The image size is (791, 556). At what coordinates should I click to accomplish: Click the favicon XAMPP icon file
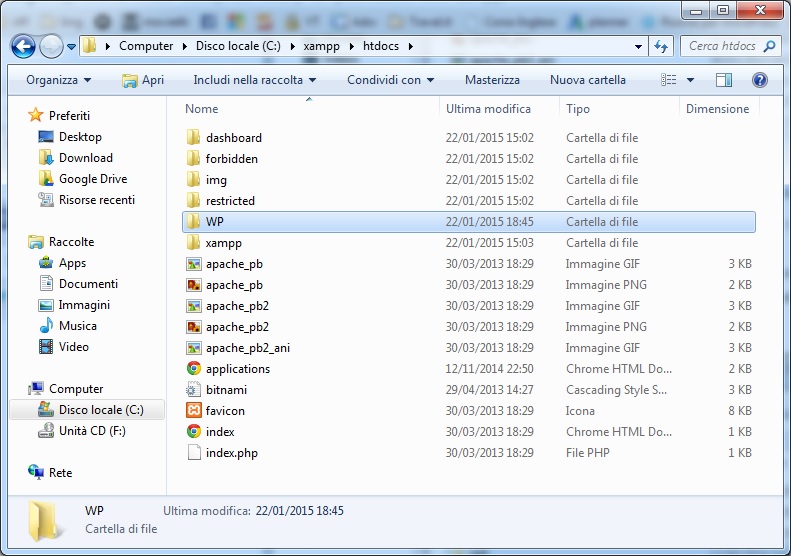coord(194,410)
